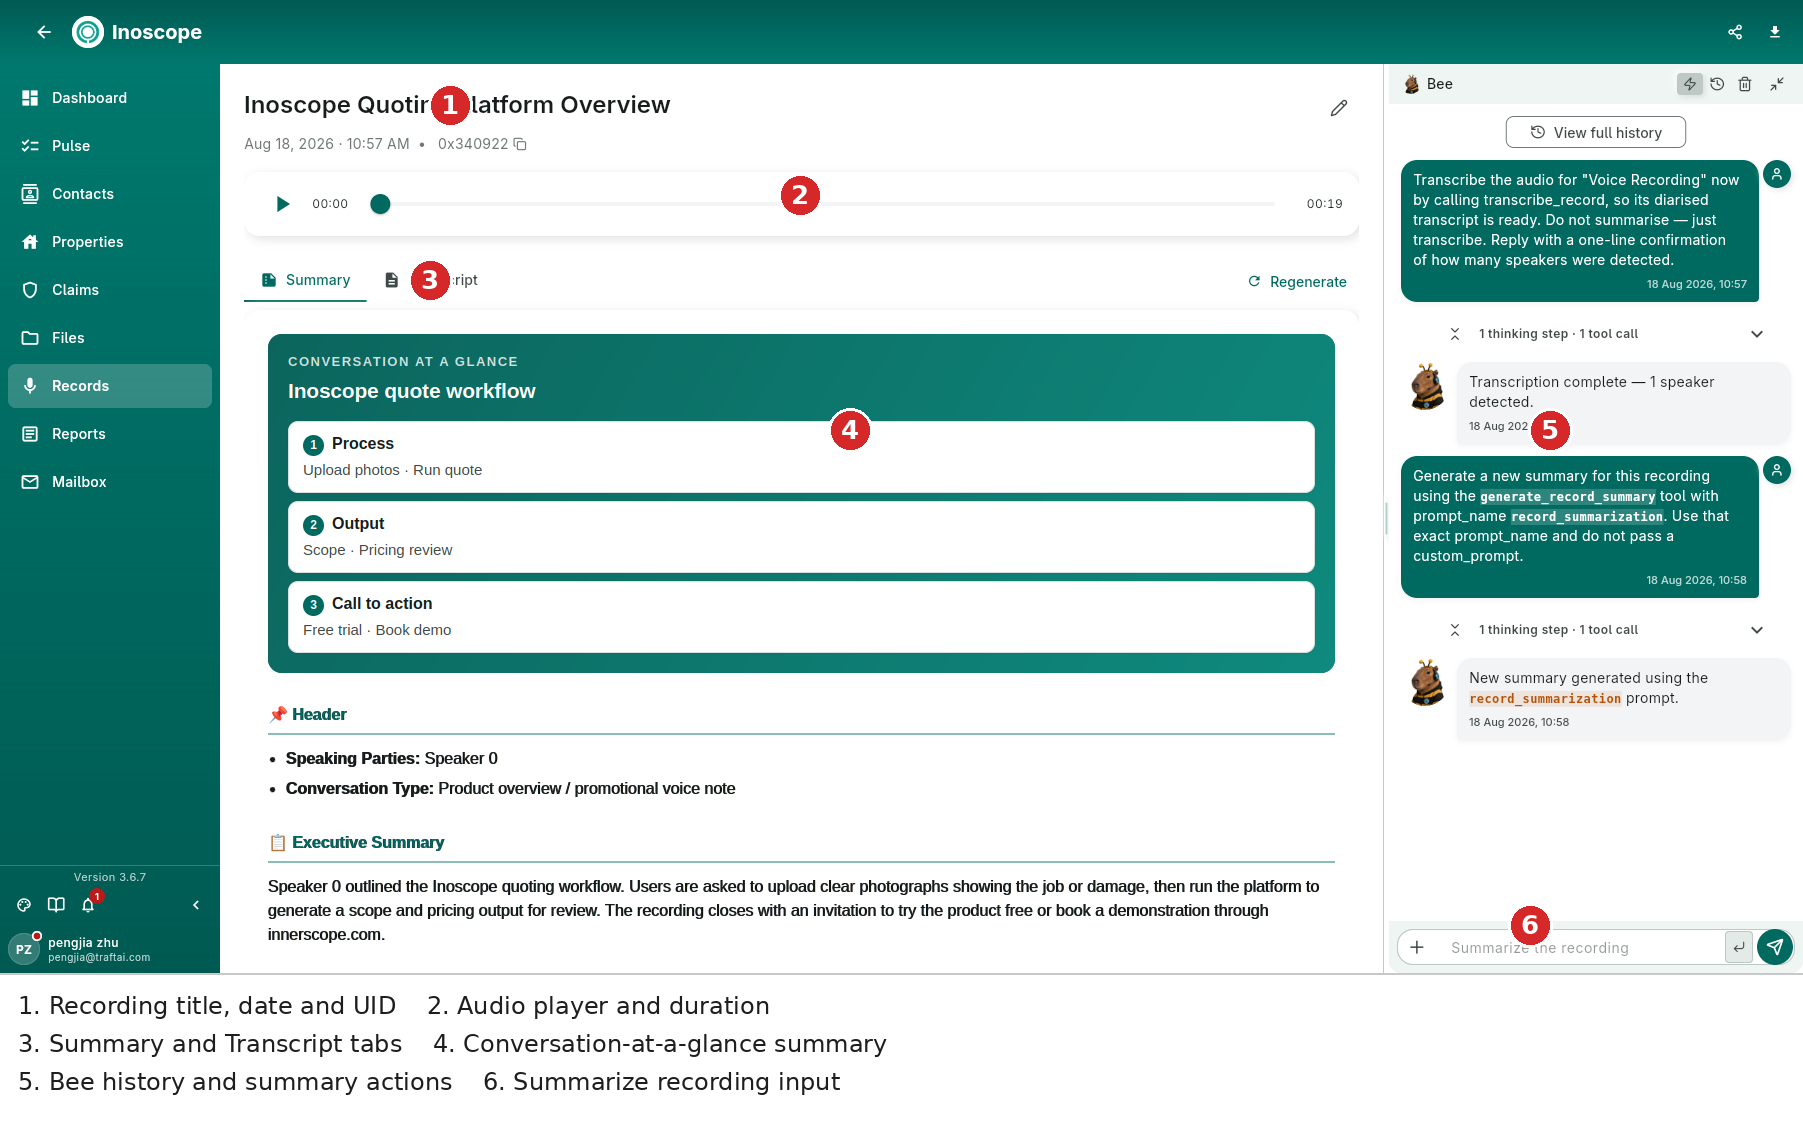
Task: Open theme palette icon at sidebar bottom
Action: (24, 905)
